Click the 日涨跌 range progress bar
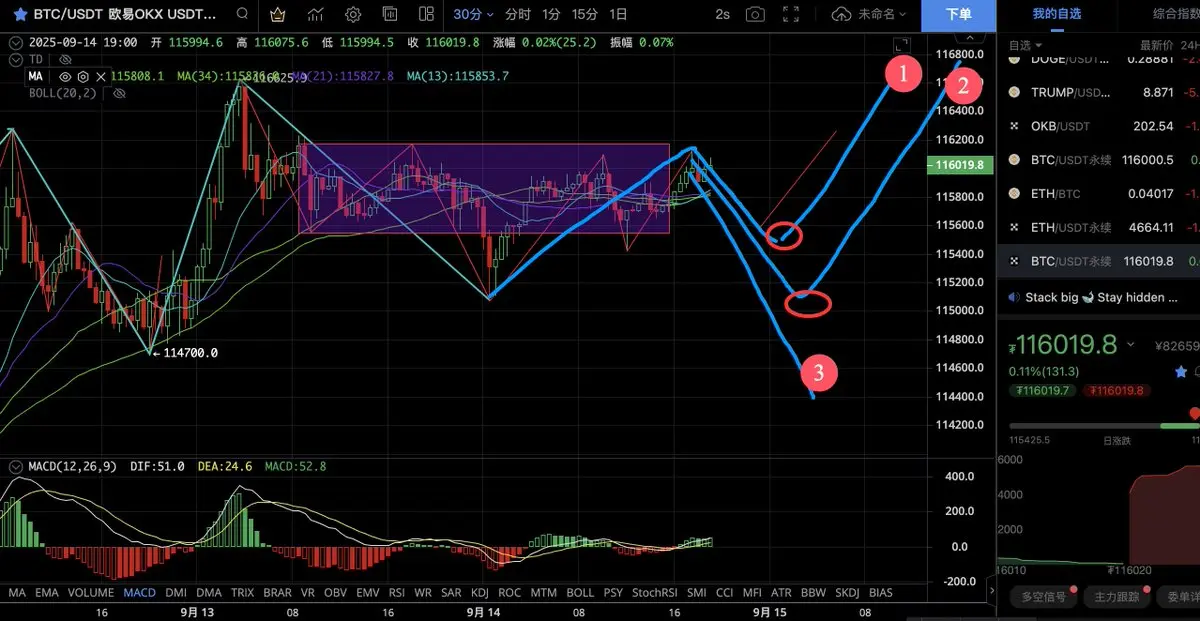Image resolution: width=1200 pixels, height=621 pixels. pos(1104,426)
